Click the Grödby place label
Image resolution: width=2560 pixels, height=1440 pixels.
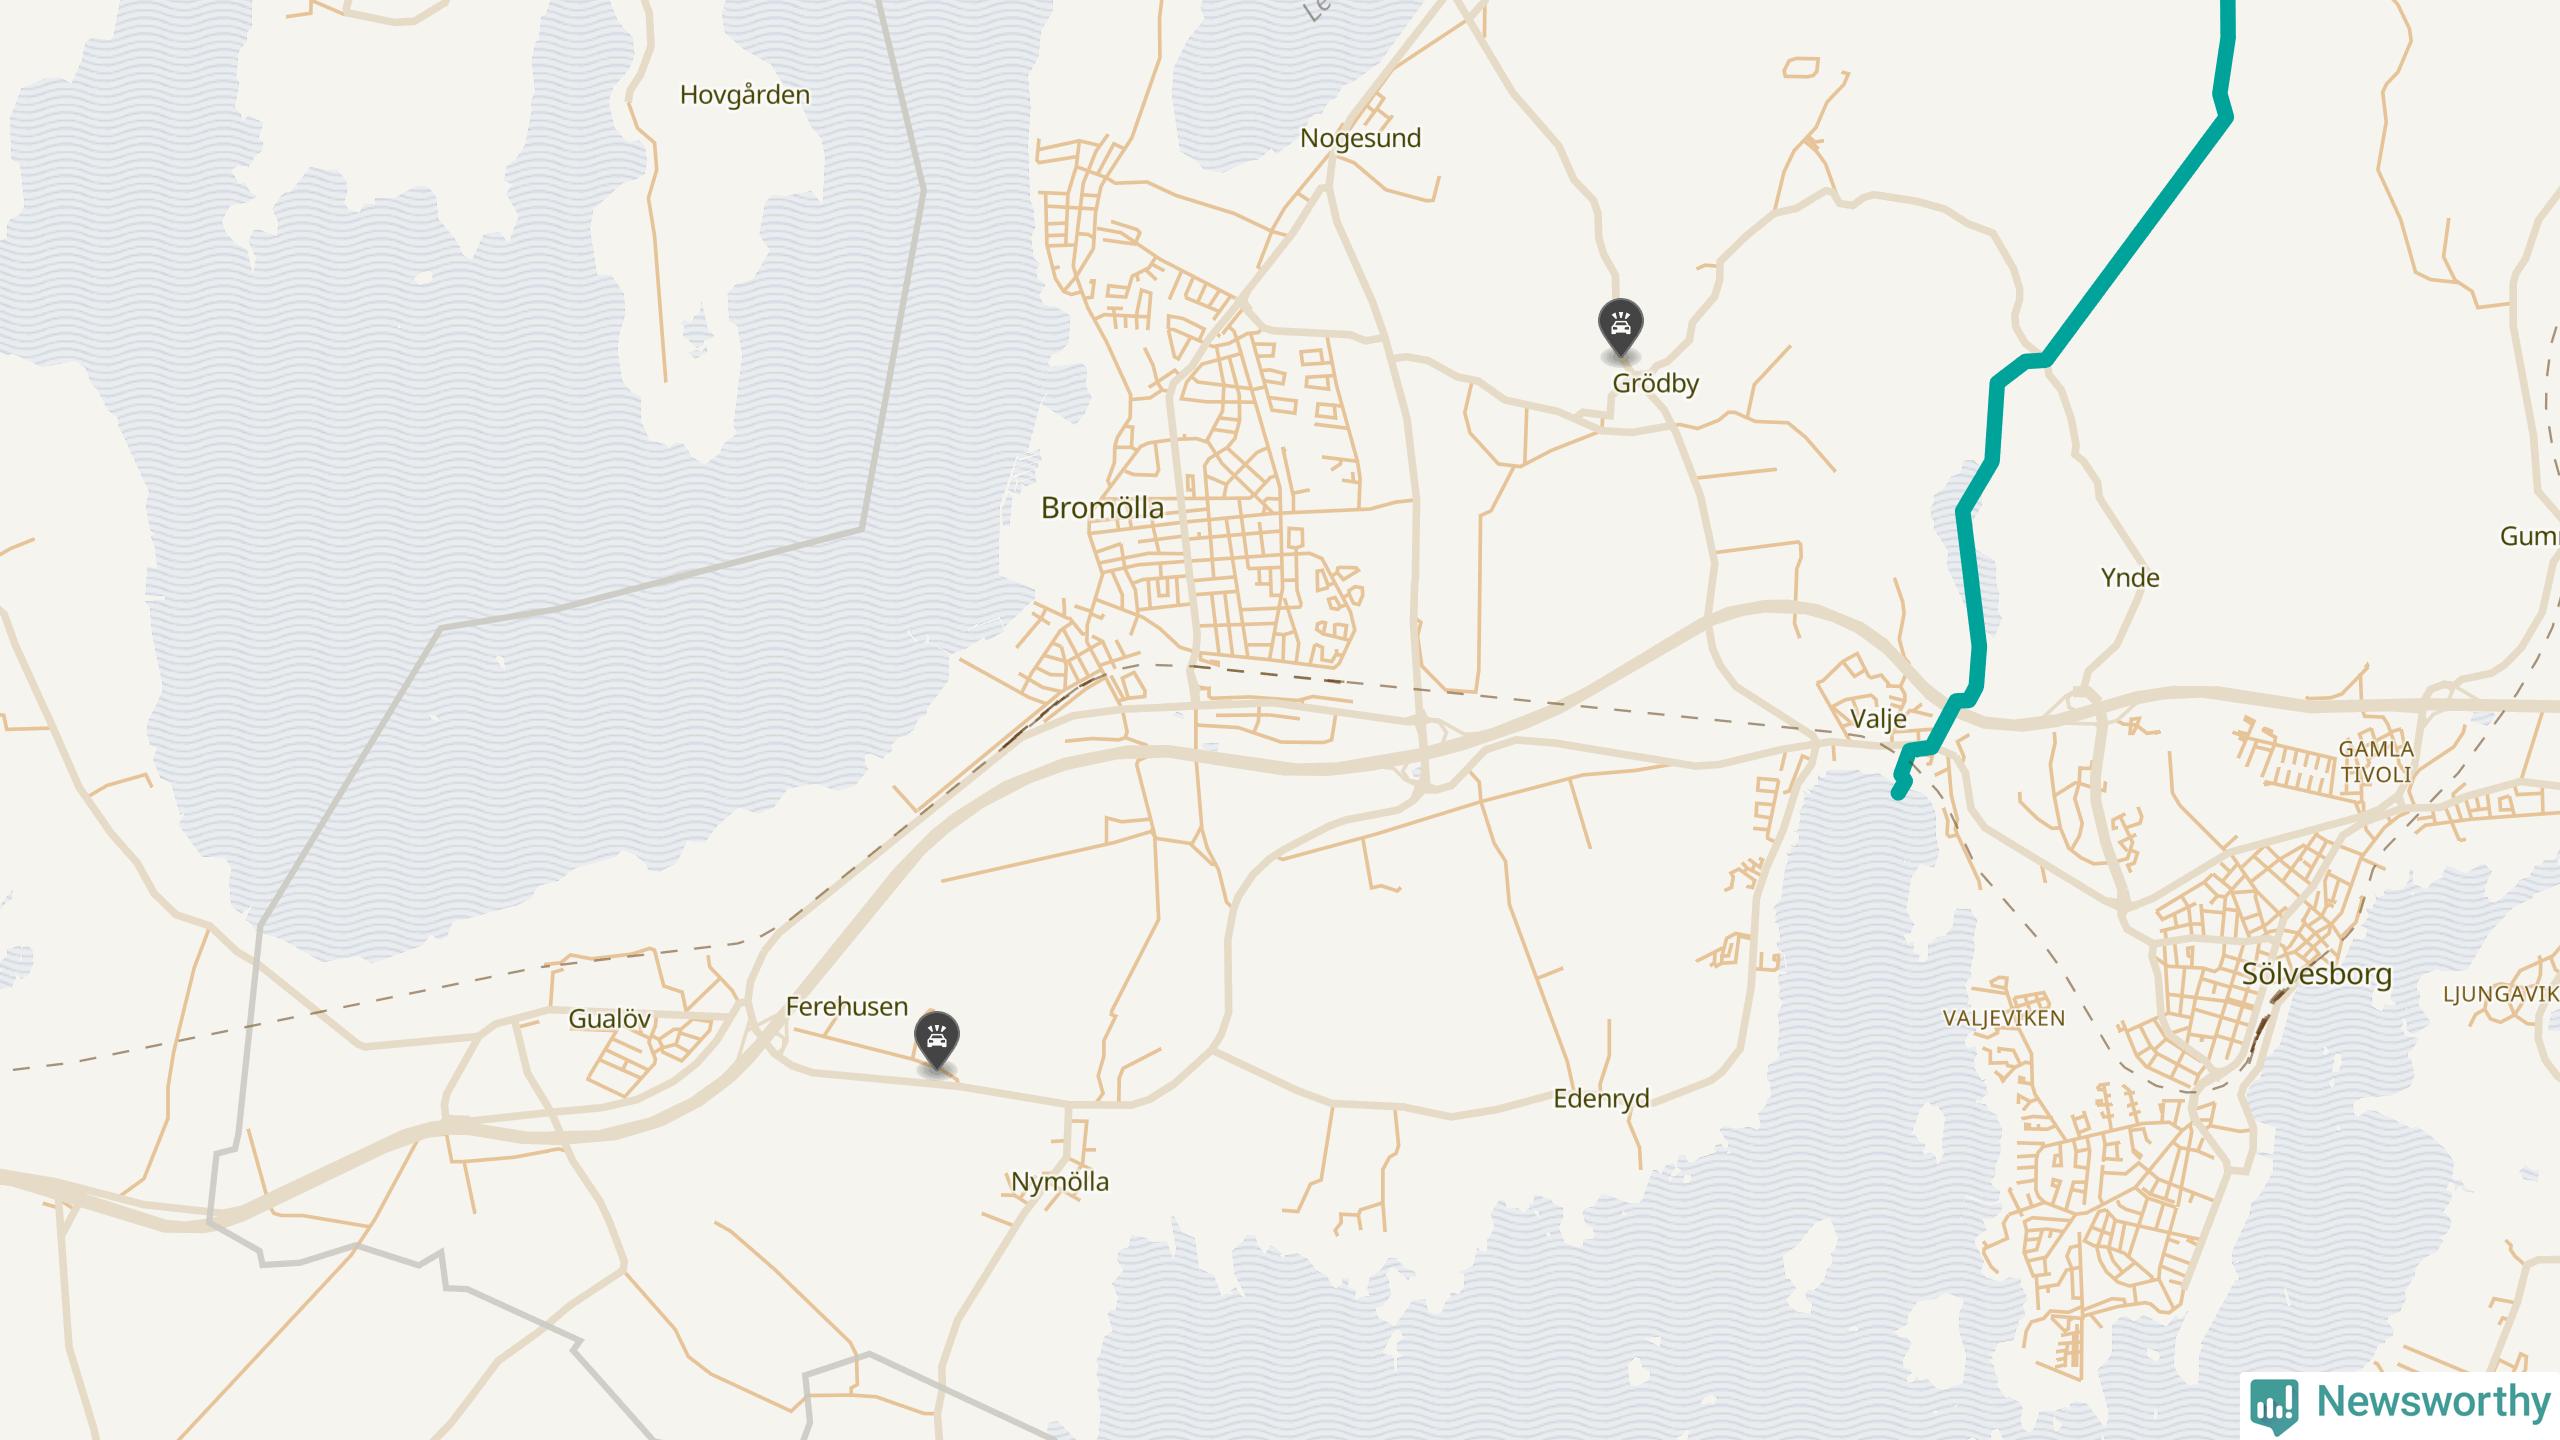coord(1656,384)
